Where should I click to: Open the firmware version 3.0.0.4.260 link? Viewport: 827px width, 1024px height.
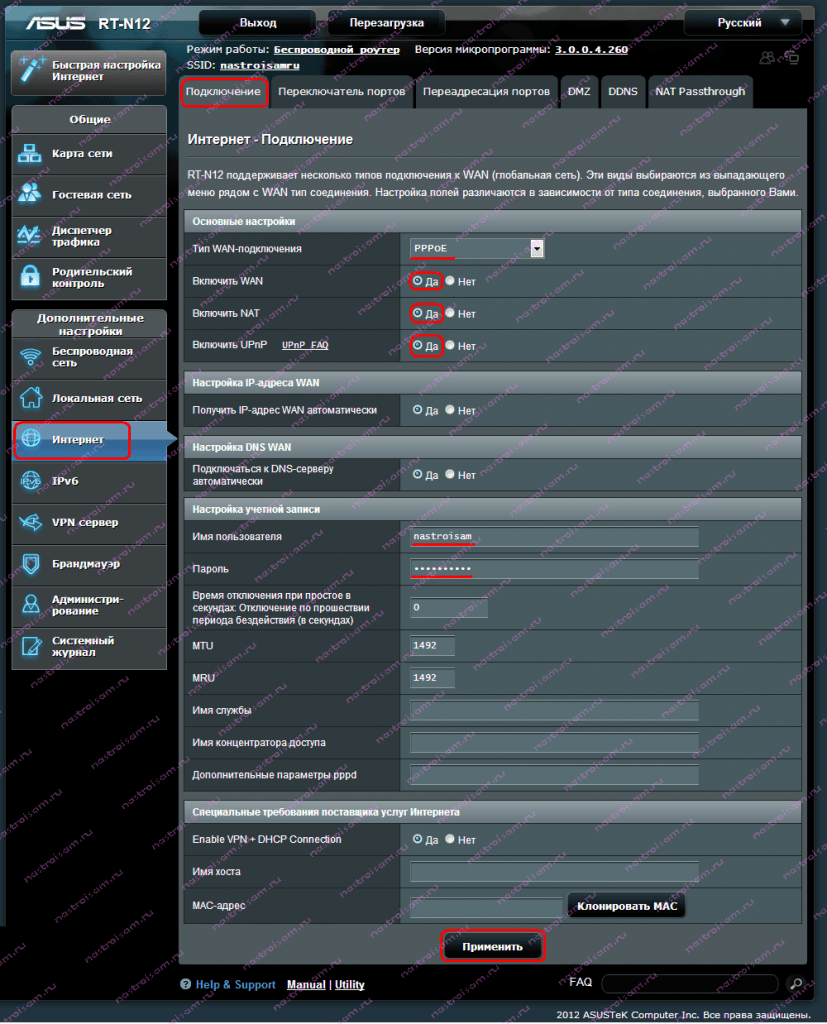coord(591,50)
